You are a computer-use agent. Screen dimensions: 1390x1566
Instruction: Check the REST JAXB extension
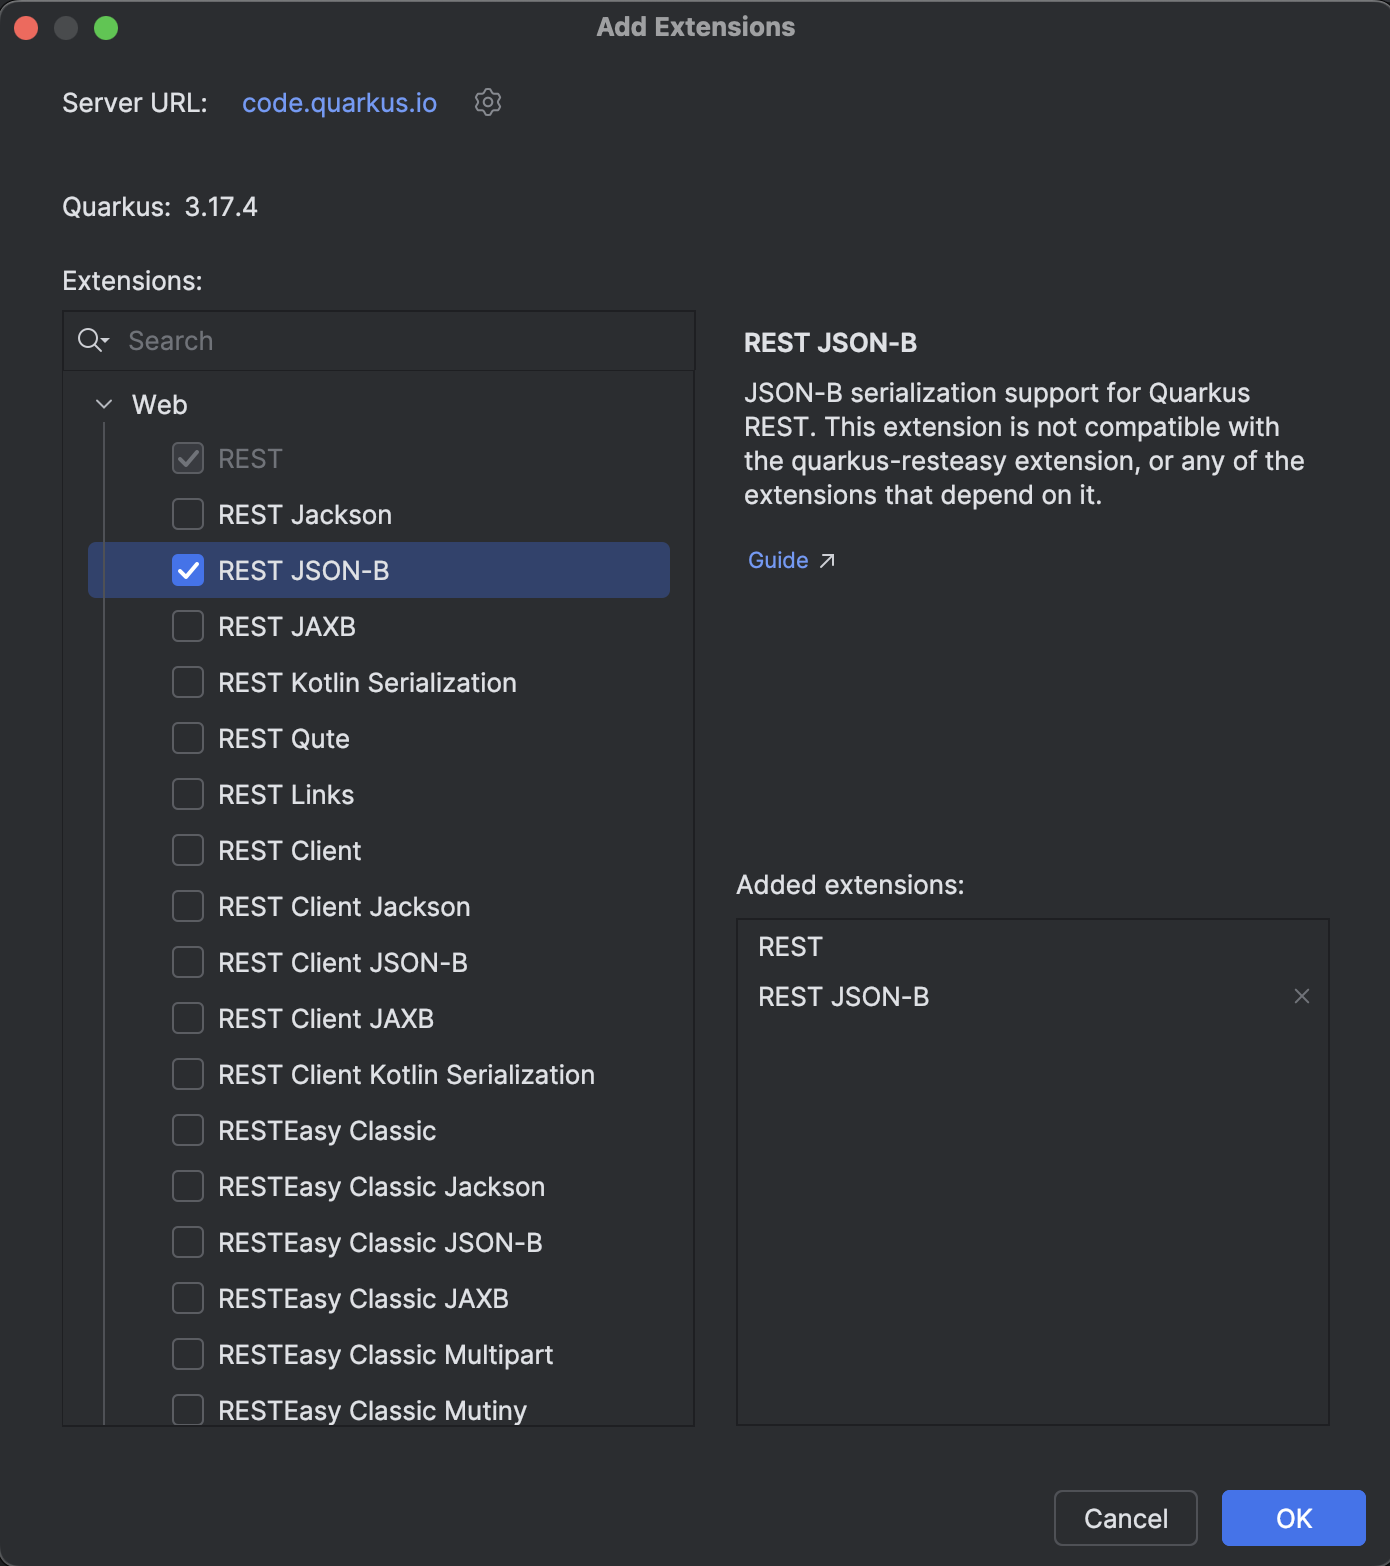click(187, 626)
